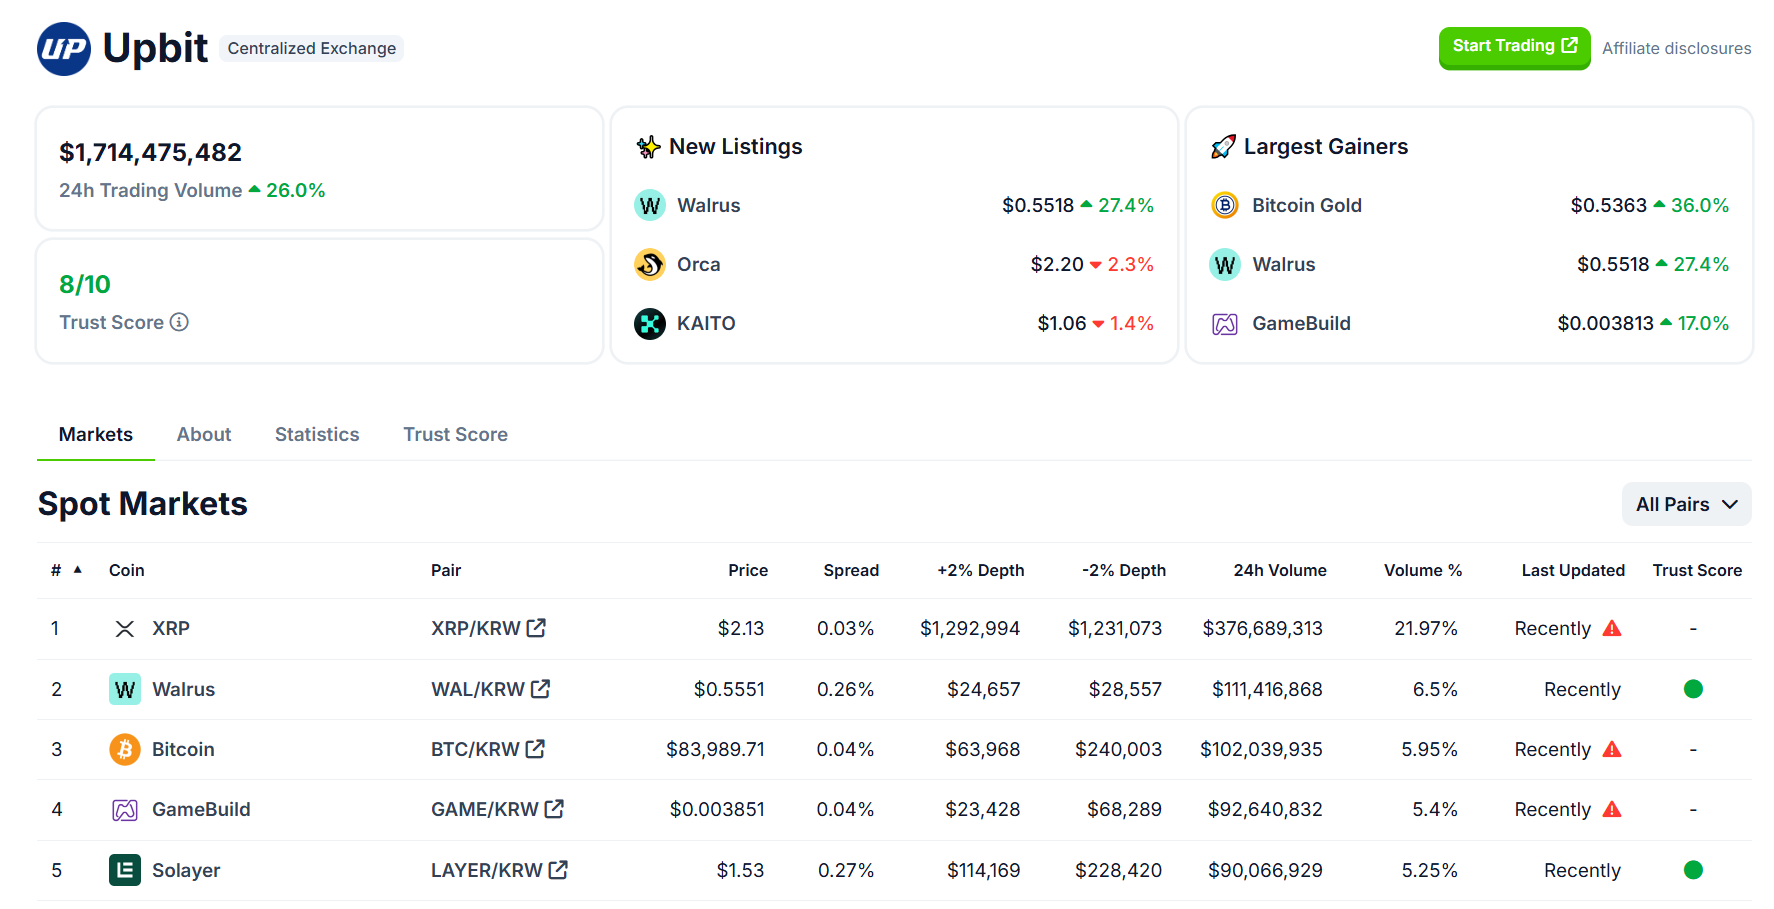Click Orca name in New Listings

(699, 264)
